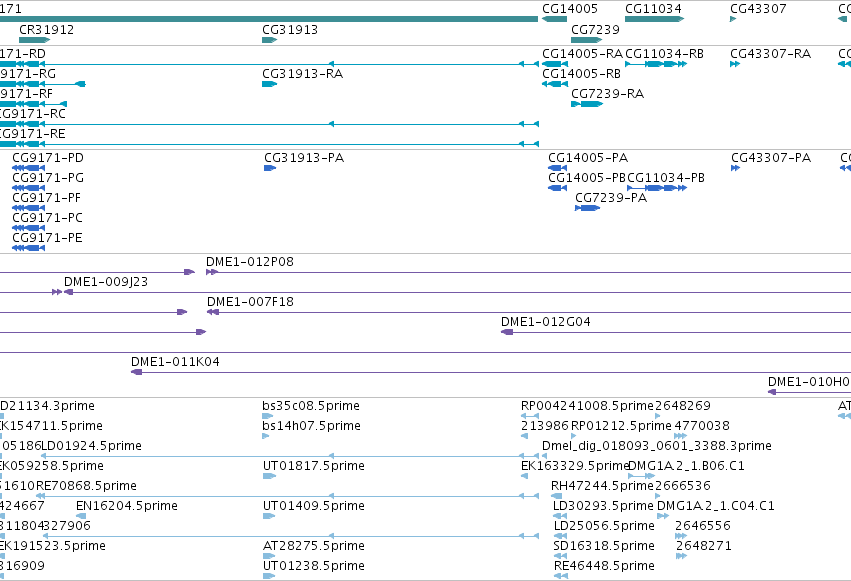
Task: Click clone DME1-012G04 label
Action: coord(546,322)
